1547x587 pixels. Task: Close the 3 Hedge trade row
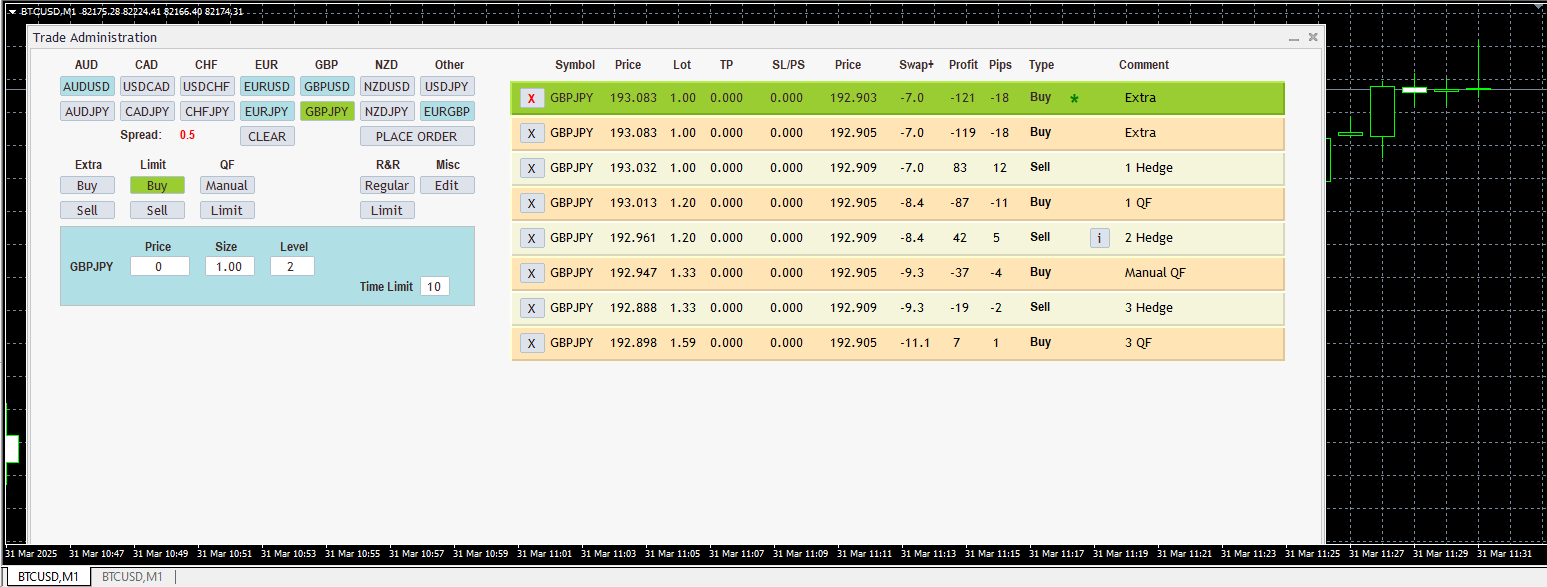click(531, 308)
